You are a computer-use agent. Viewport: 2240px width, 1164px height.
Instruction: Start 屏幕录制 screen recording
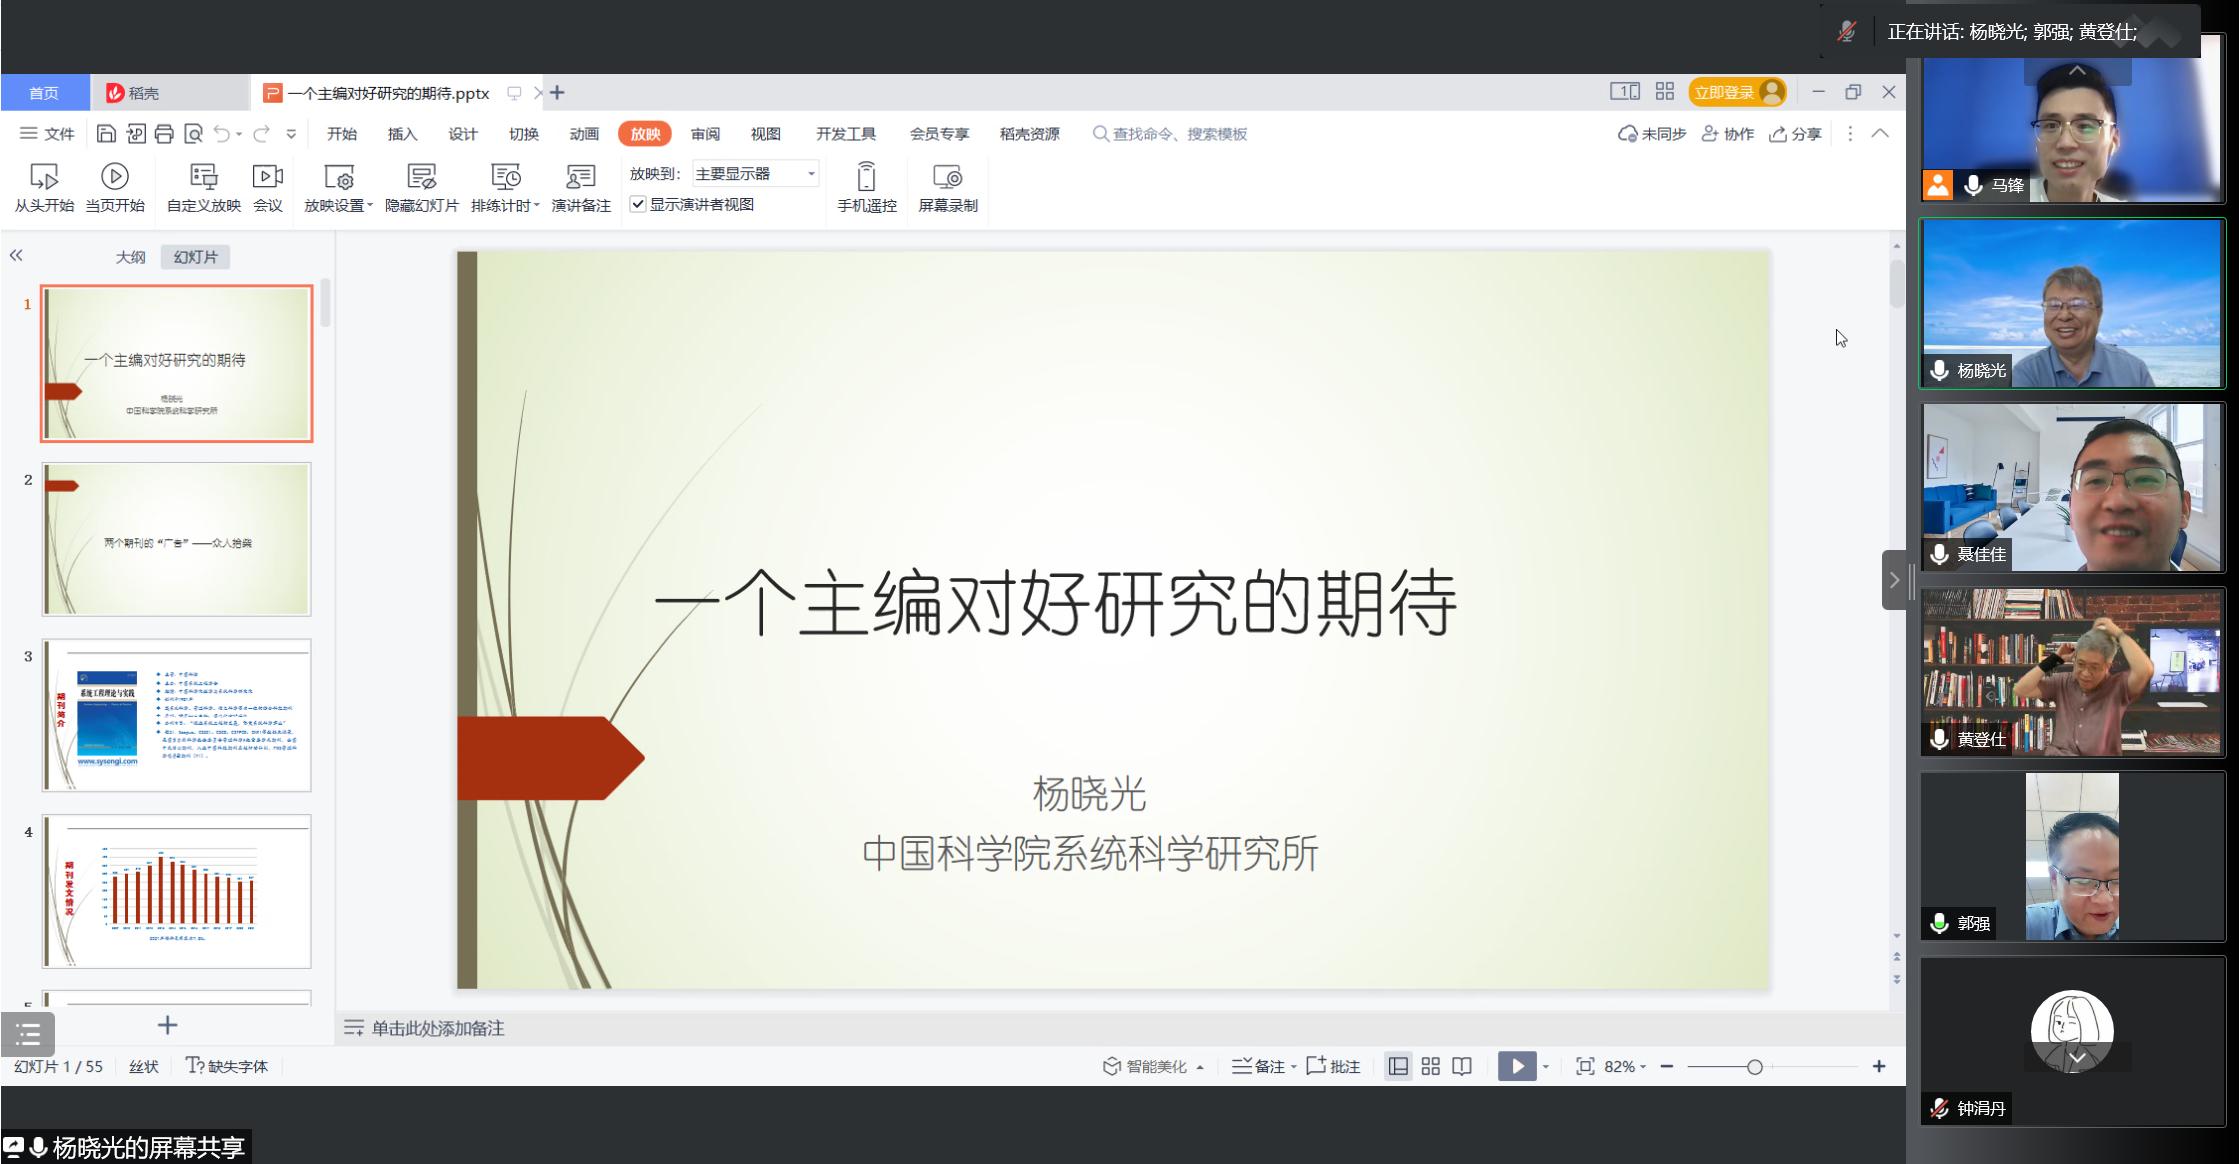pyautogui.click(x=947, y=178)
